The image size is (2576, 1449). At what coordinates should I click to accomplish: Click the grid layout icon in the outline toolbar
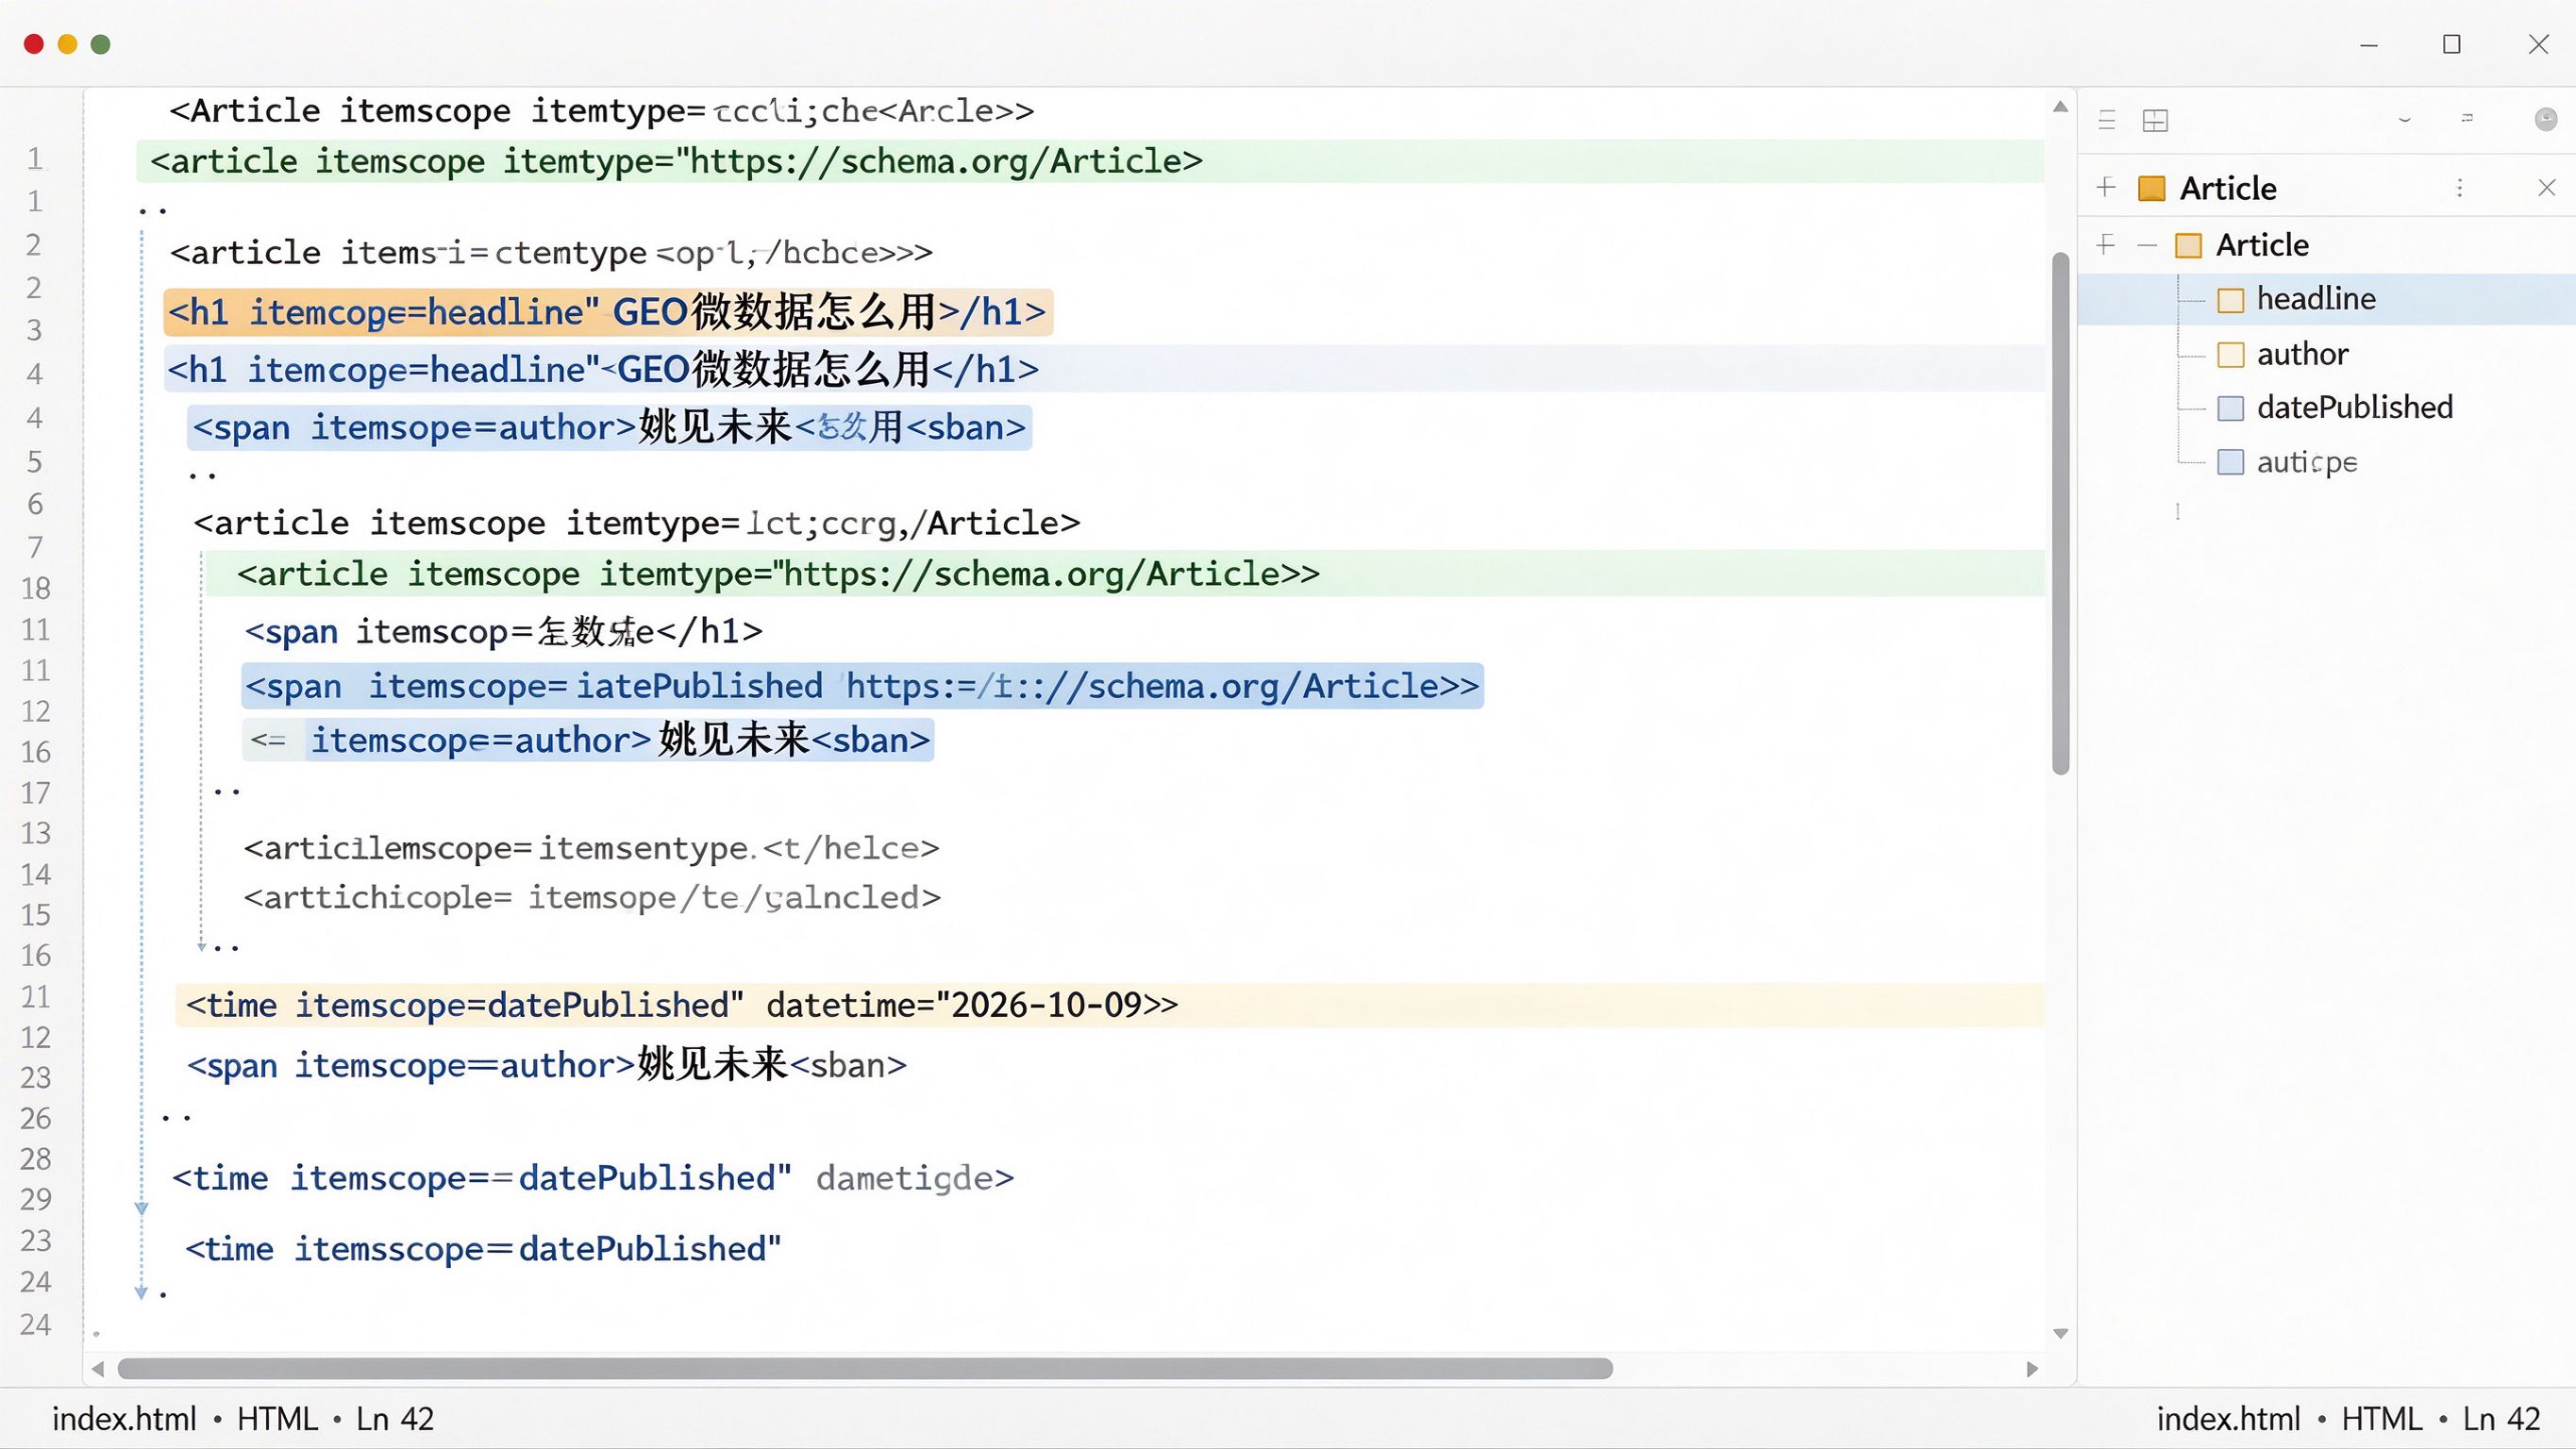(2155, 121)
